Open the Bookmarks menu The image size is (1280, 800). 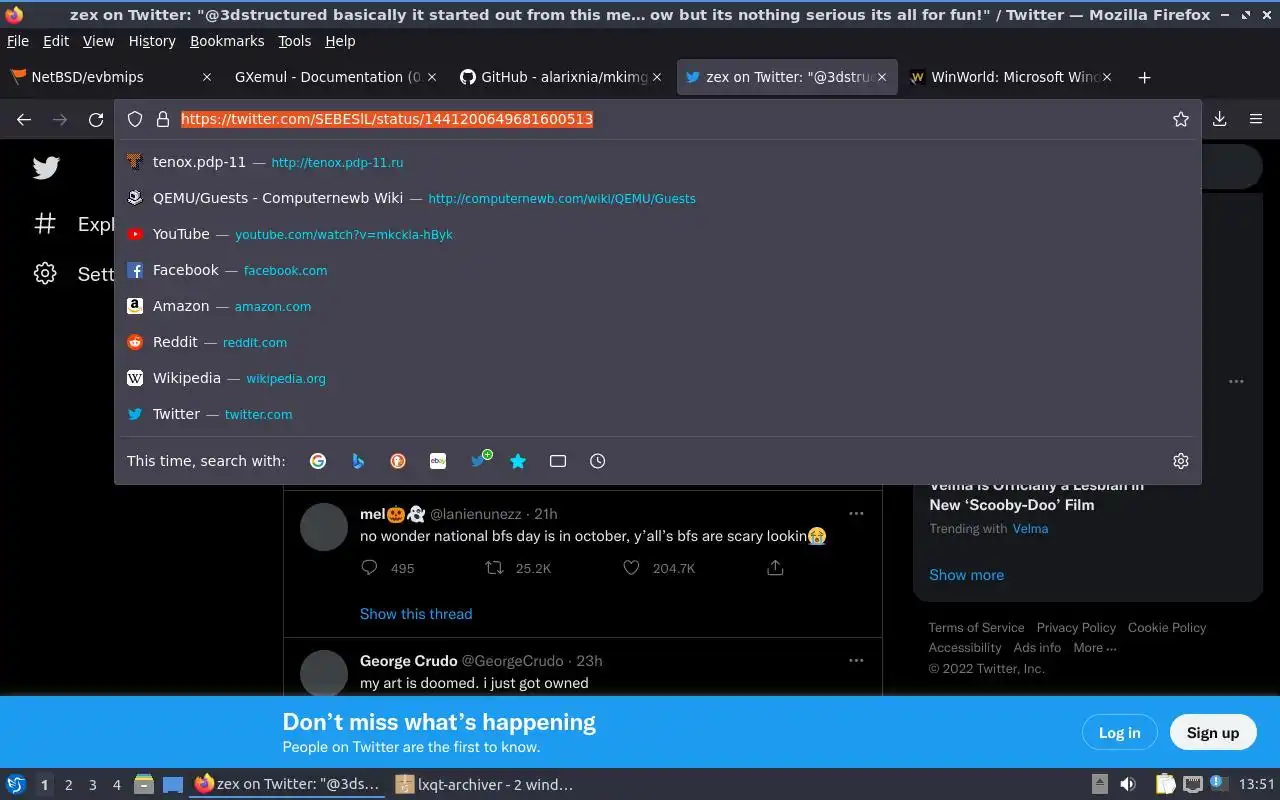point(227,41)
